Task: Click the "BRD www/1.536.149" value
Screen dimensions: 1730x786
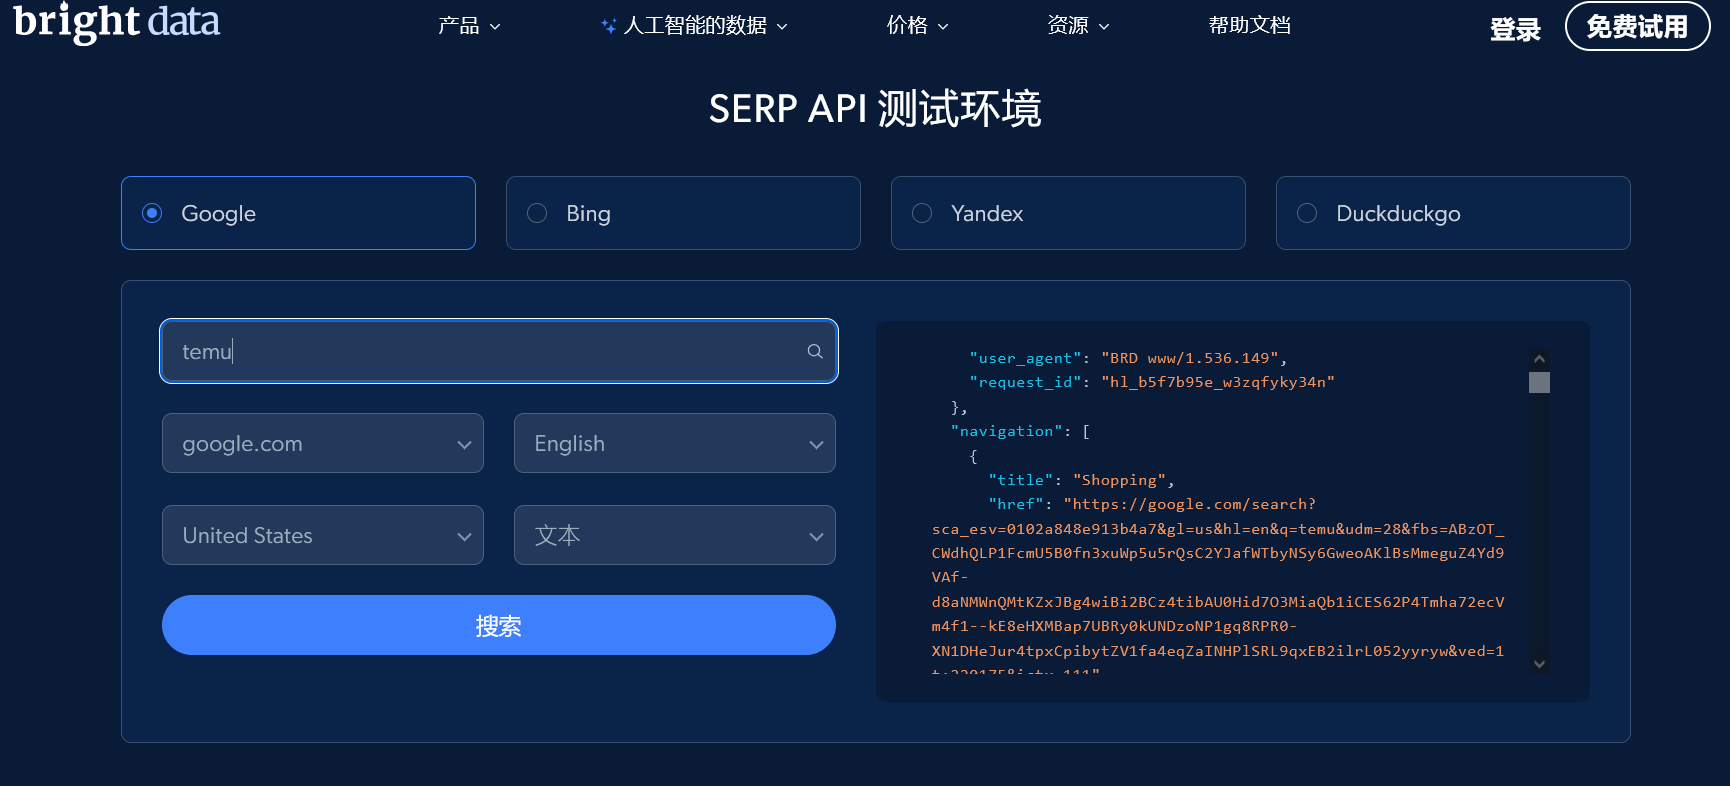Action: pos(1190,358)
